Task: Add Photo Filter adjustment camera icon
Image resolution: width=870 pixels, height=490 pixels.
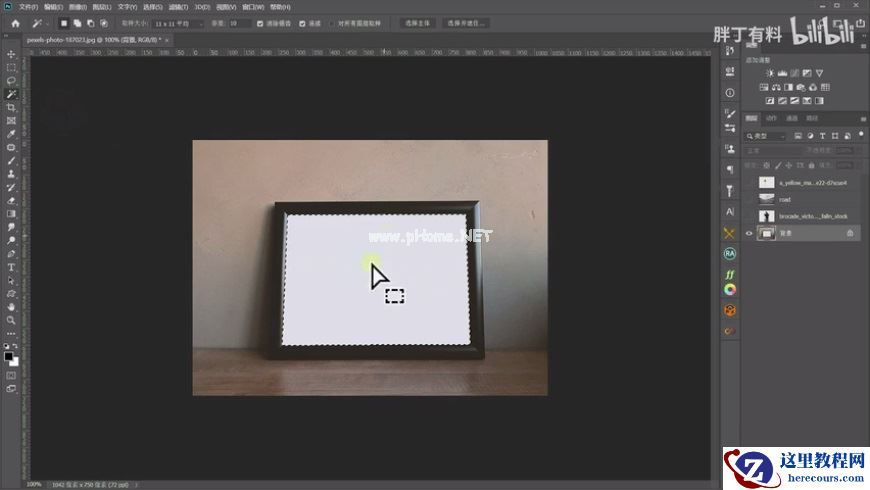Action: coord(801,87)
